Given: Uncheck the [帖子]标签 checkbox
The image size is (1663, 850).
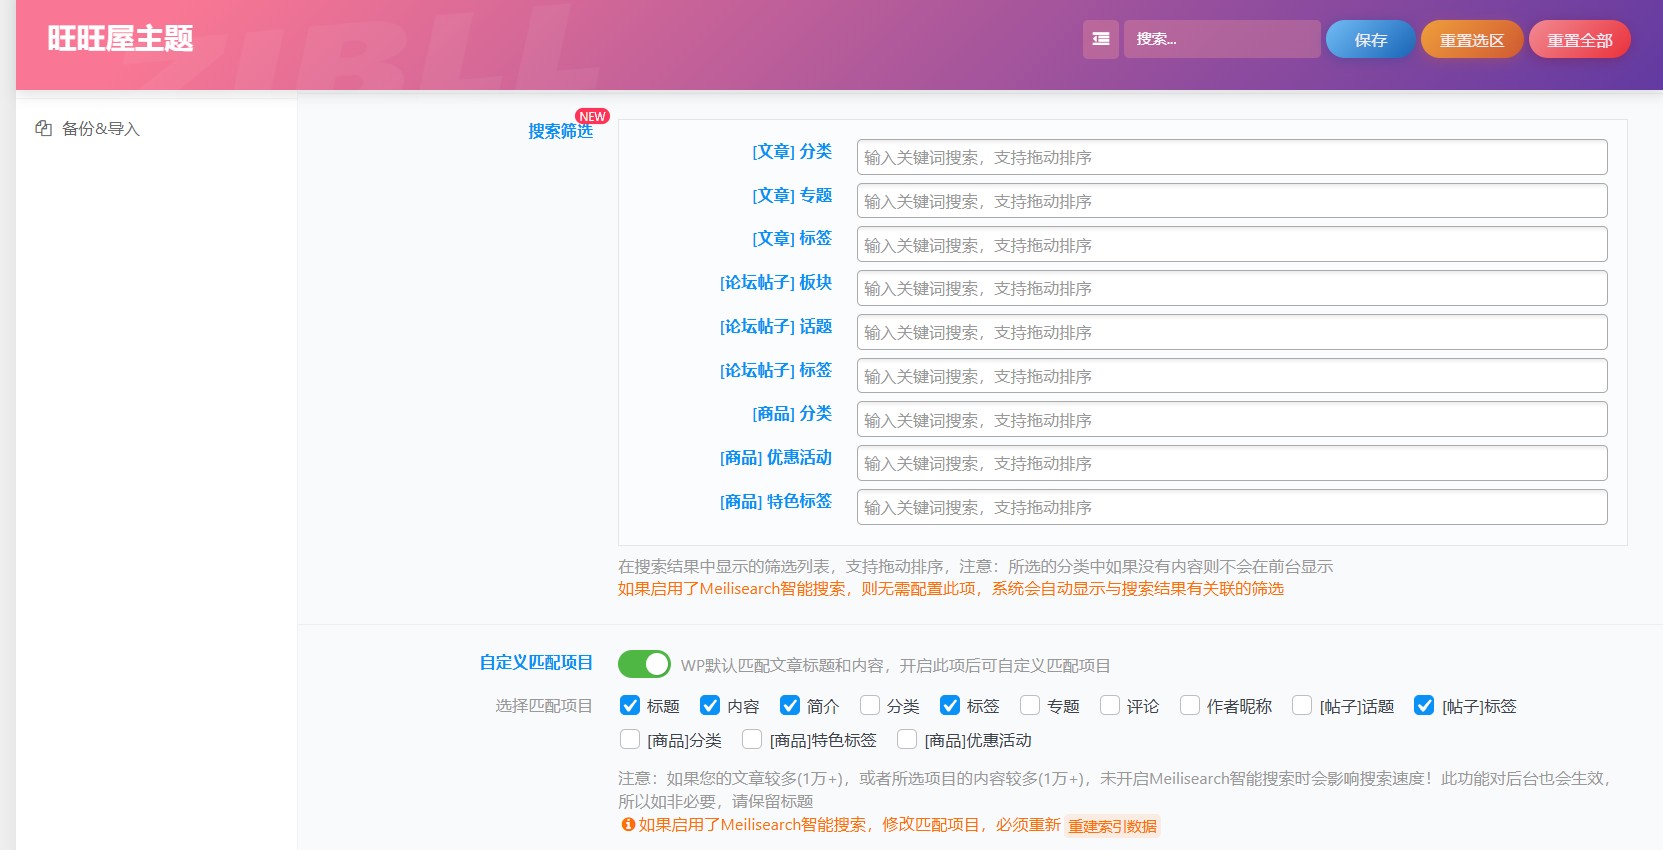Looking at the screenshot, I should pos(1424,705).
